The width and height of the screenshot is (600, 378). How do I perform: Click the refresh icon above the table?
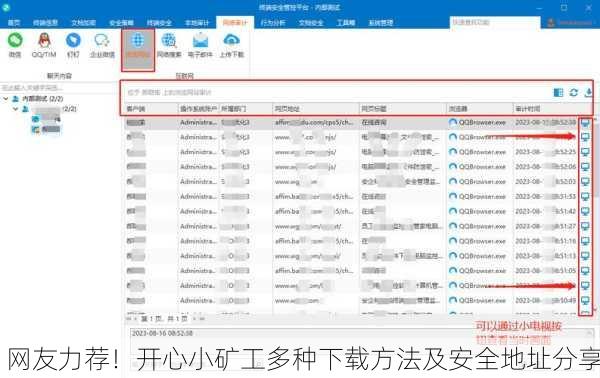pos(573,92)
